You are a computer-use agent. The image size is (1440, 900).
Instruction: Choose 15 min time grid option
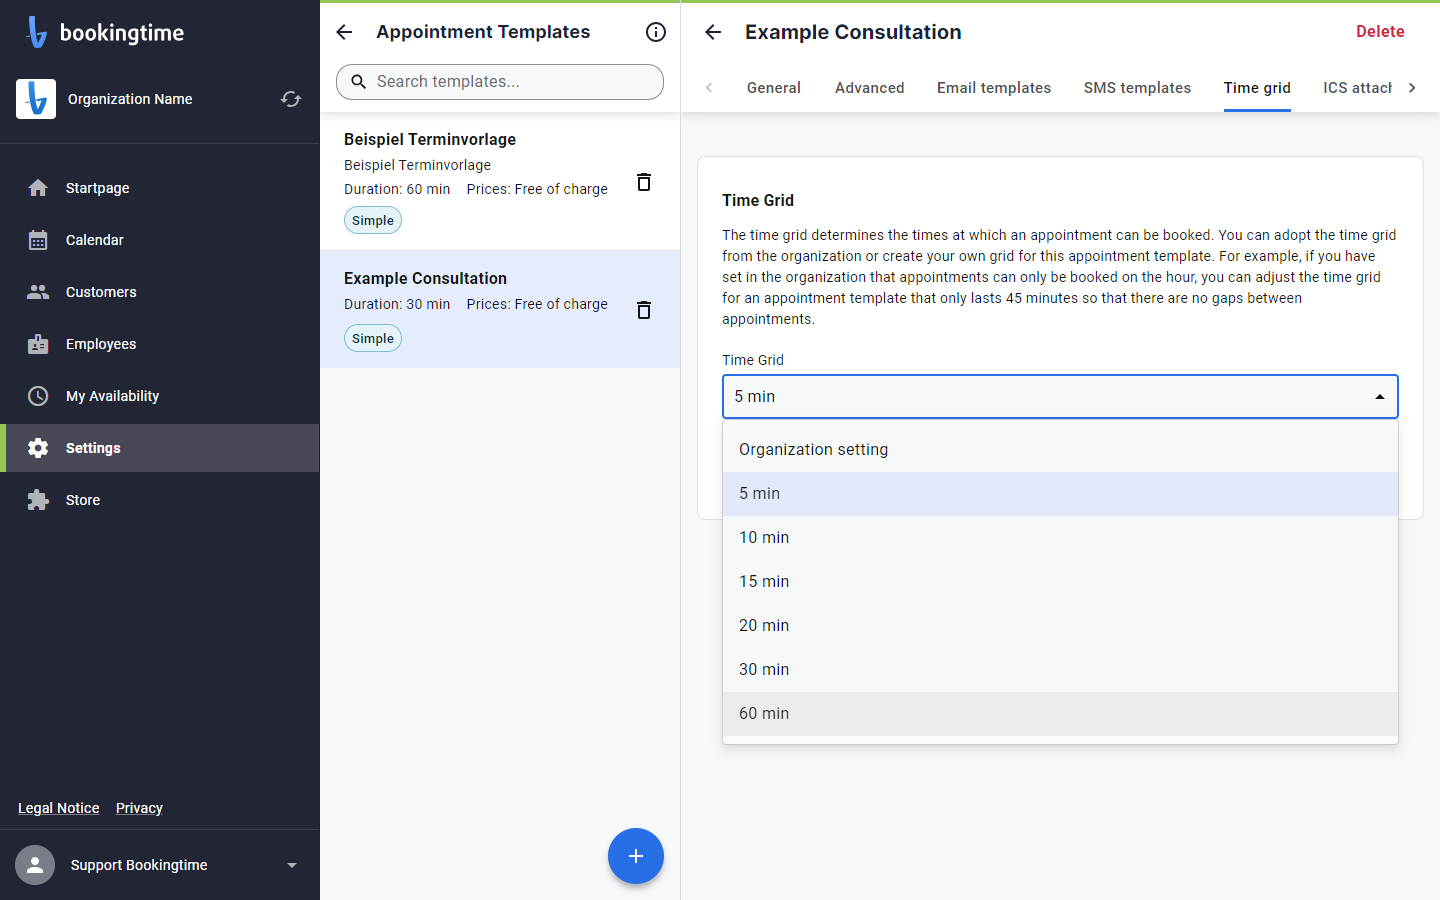pyautogui.click(x=1060, y=582)
